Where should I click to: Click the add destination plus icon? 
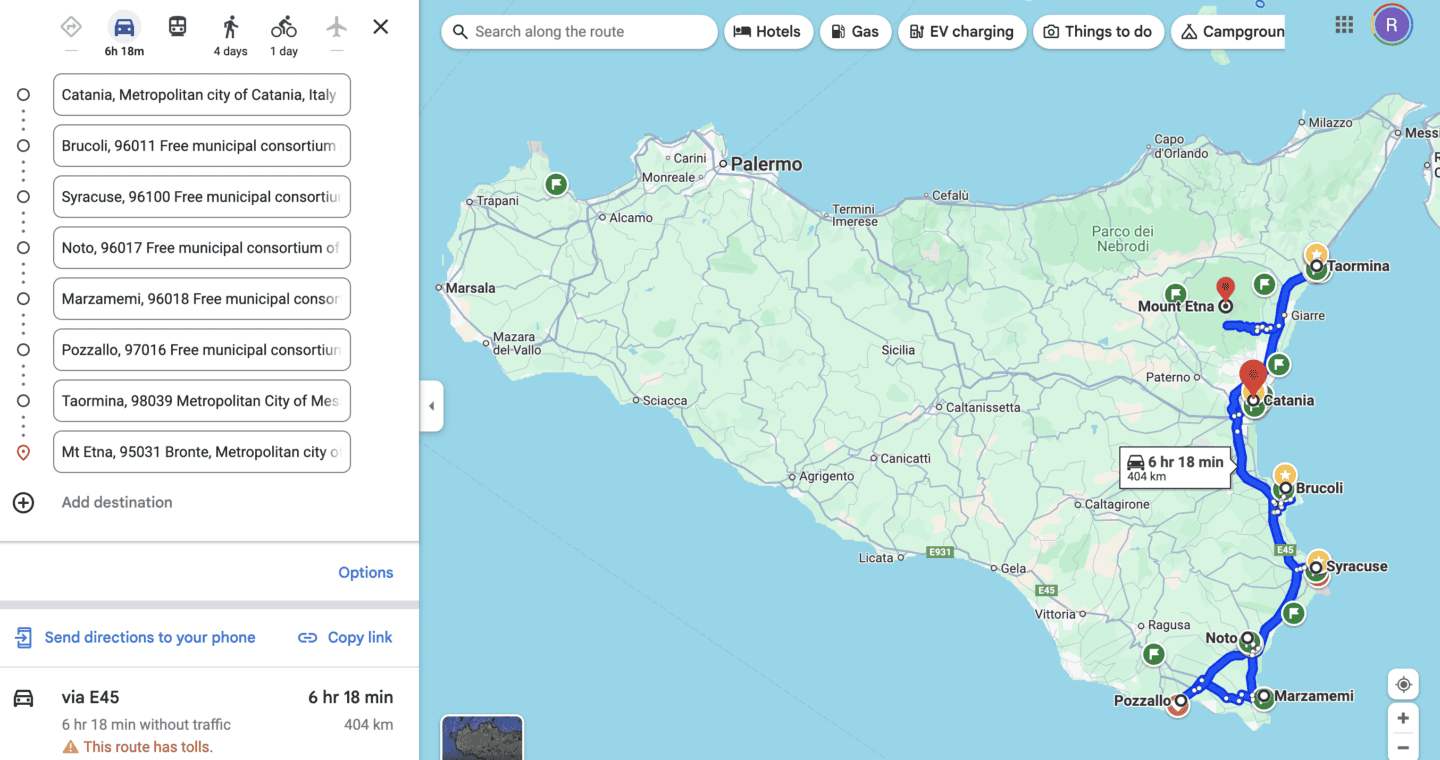(x=23, y=503)
